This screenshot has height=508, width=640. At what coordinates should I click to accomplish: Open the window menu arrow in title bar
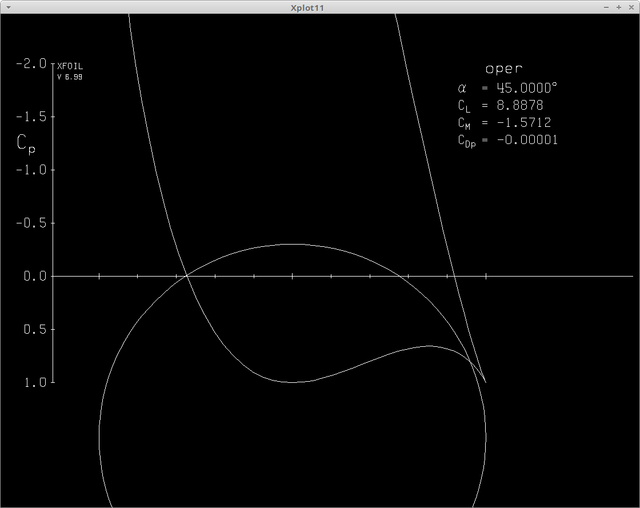[8, 7]
